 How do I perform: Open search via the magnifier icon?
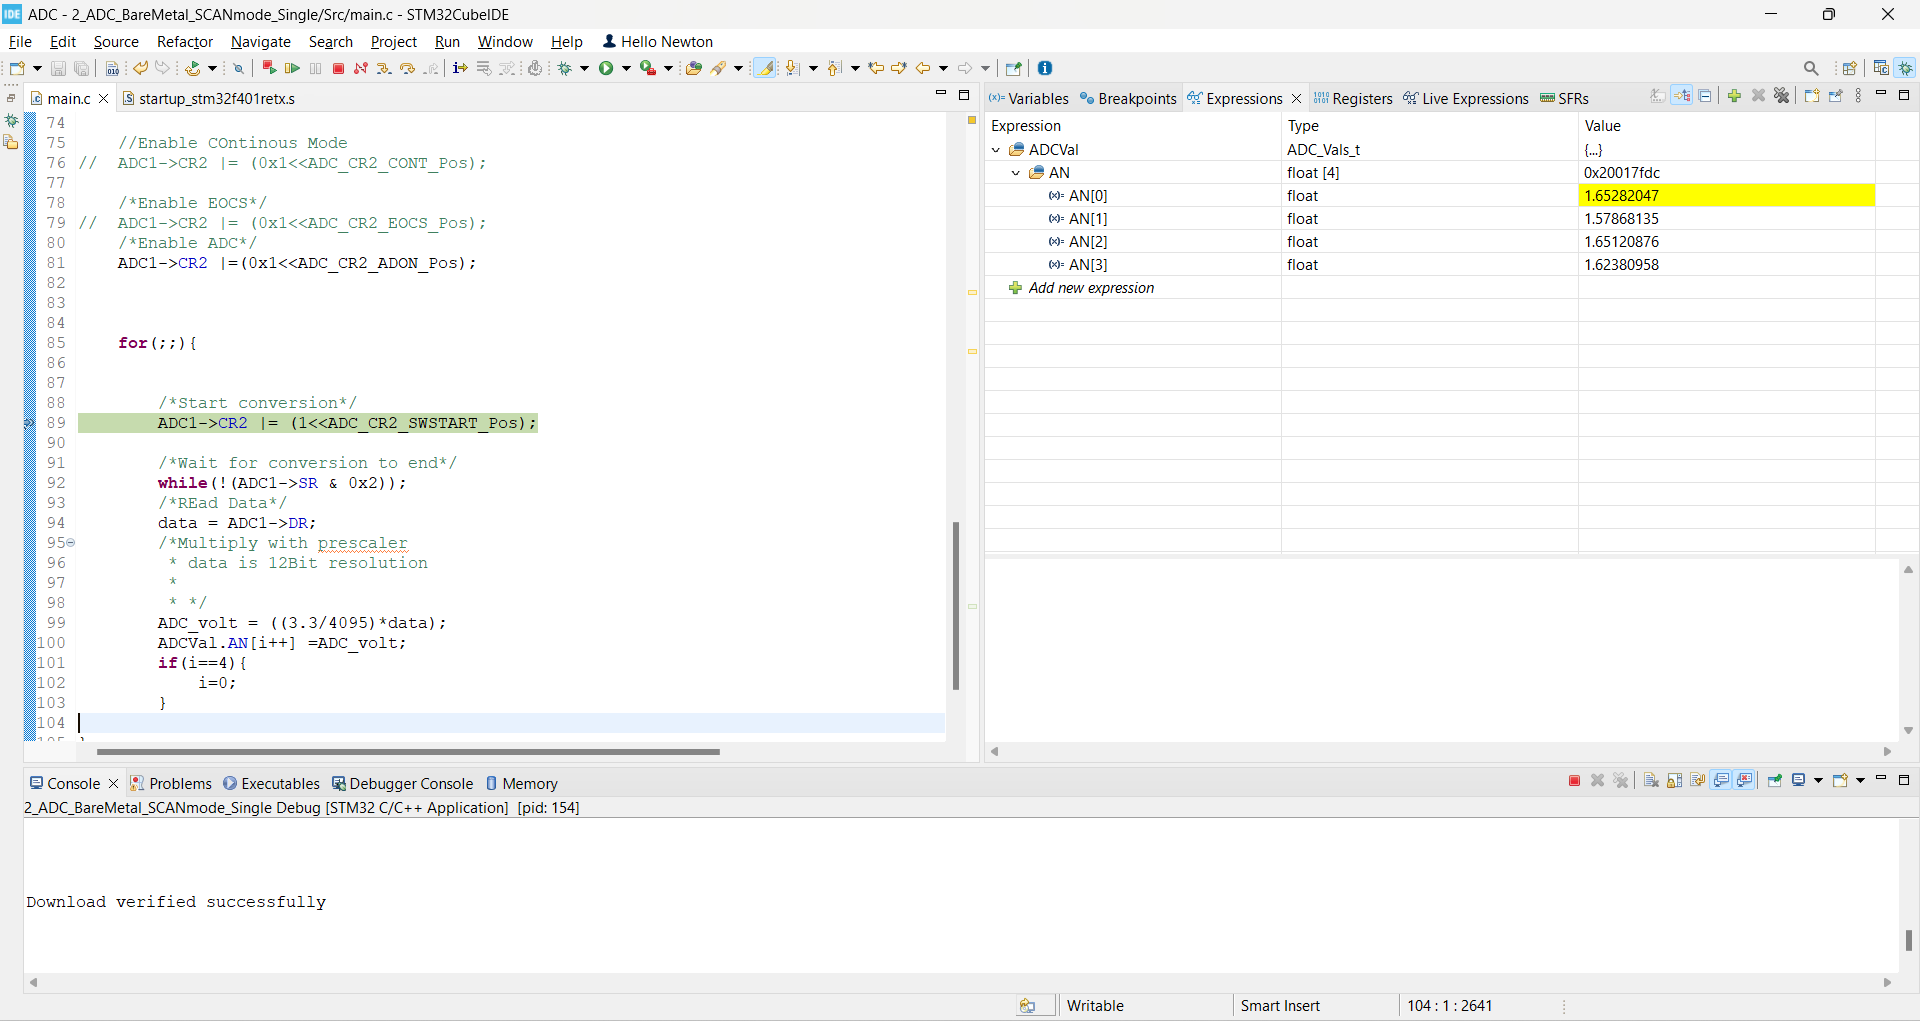(1811, 68)
